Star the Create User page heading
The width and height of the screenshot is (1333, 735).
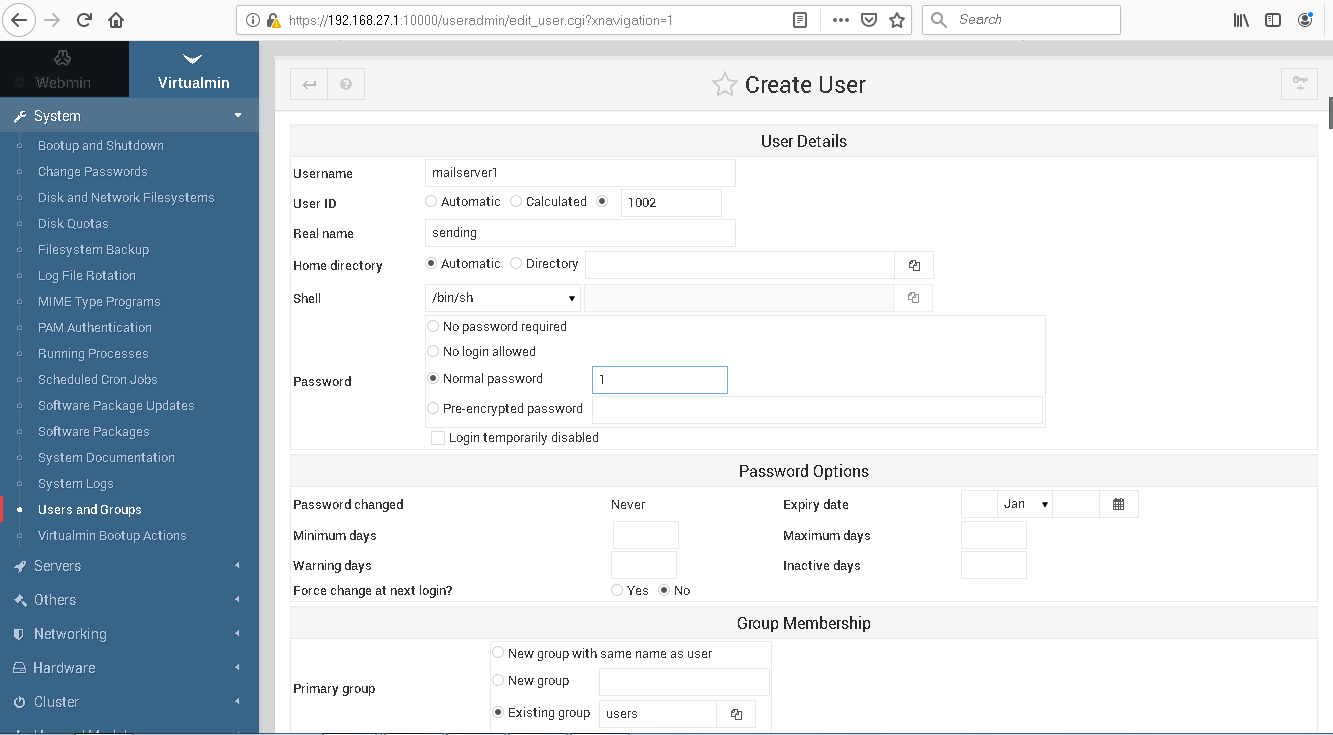(723, 84)
